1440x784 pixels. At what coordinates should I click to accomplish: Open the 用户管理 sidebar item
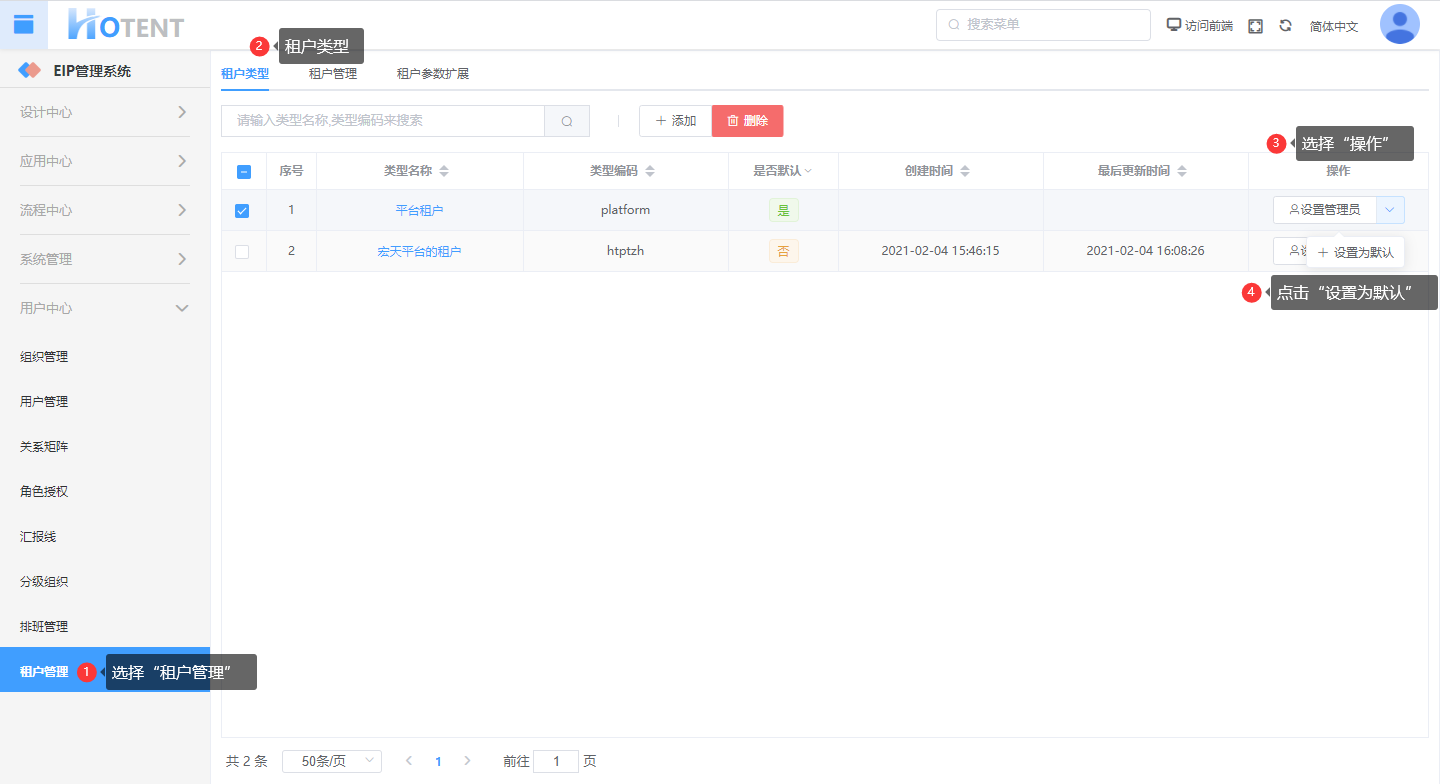pos(44,401)
